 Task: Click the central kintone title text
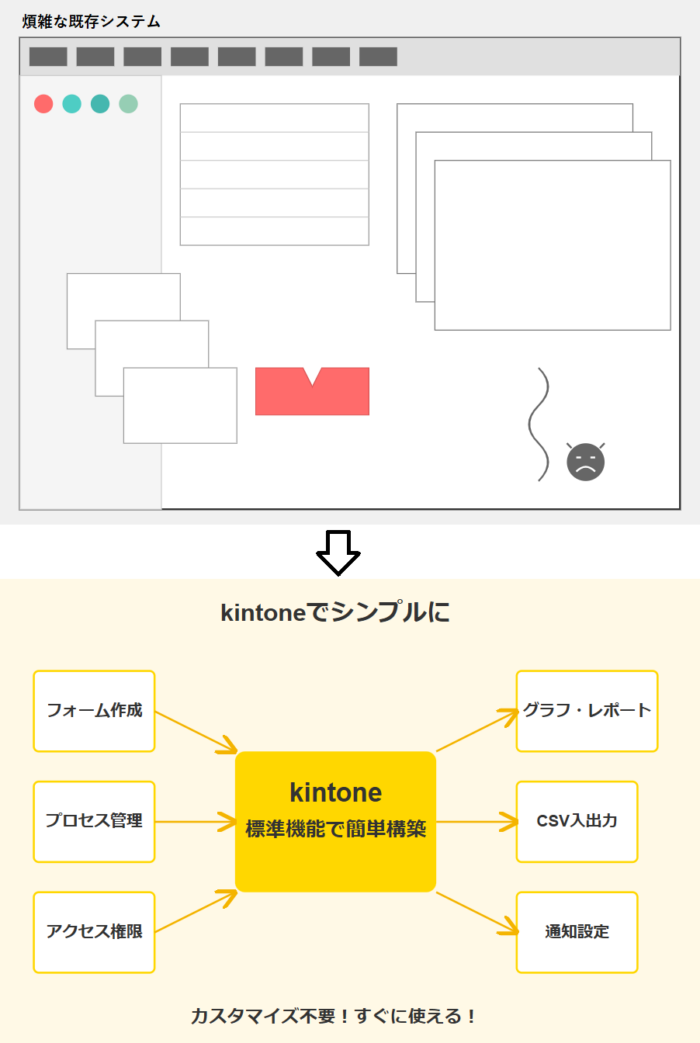click(x=336, y=793)
